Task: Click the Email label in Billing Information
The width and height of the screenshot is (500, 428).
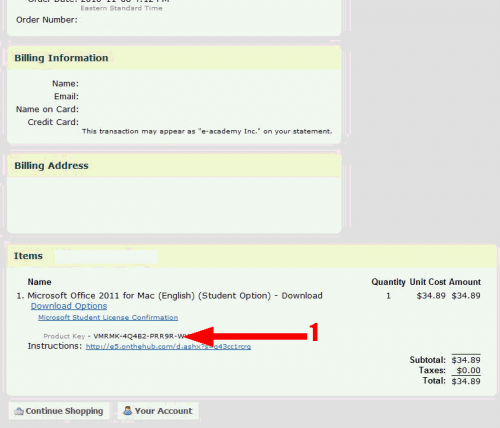Action: 66,97
